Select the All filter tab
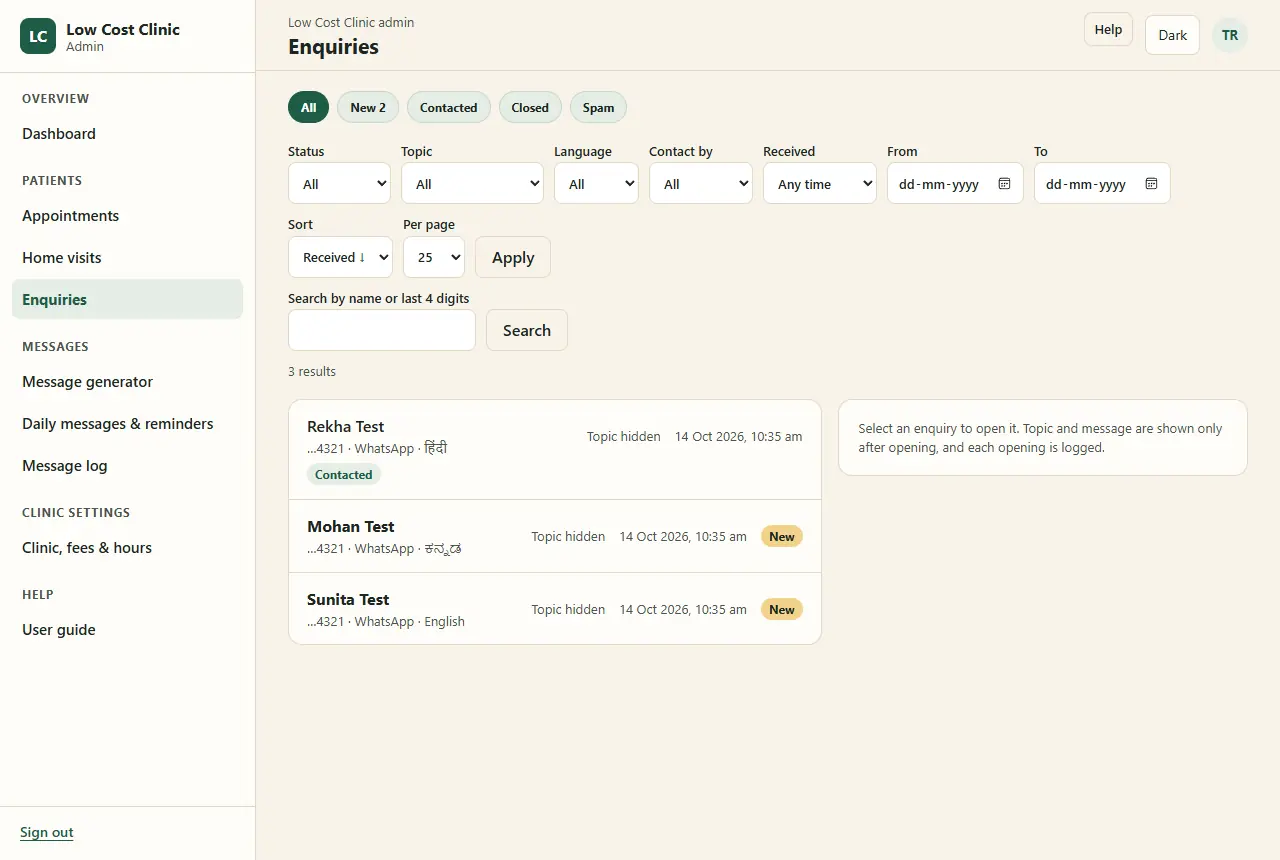 tap(308, 107)
